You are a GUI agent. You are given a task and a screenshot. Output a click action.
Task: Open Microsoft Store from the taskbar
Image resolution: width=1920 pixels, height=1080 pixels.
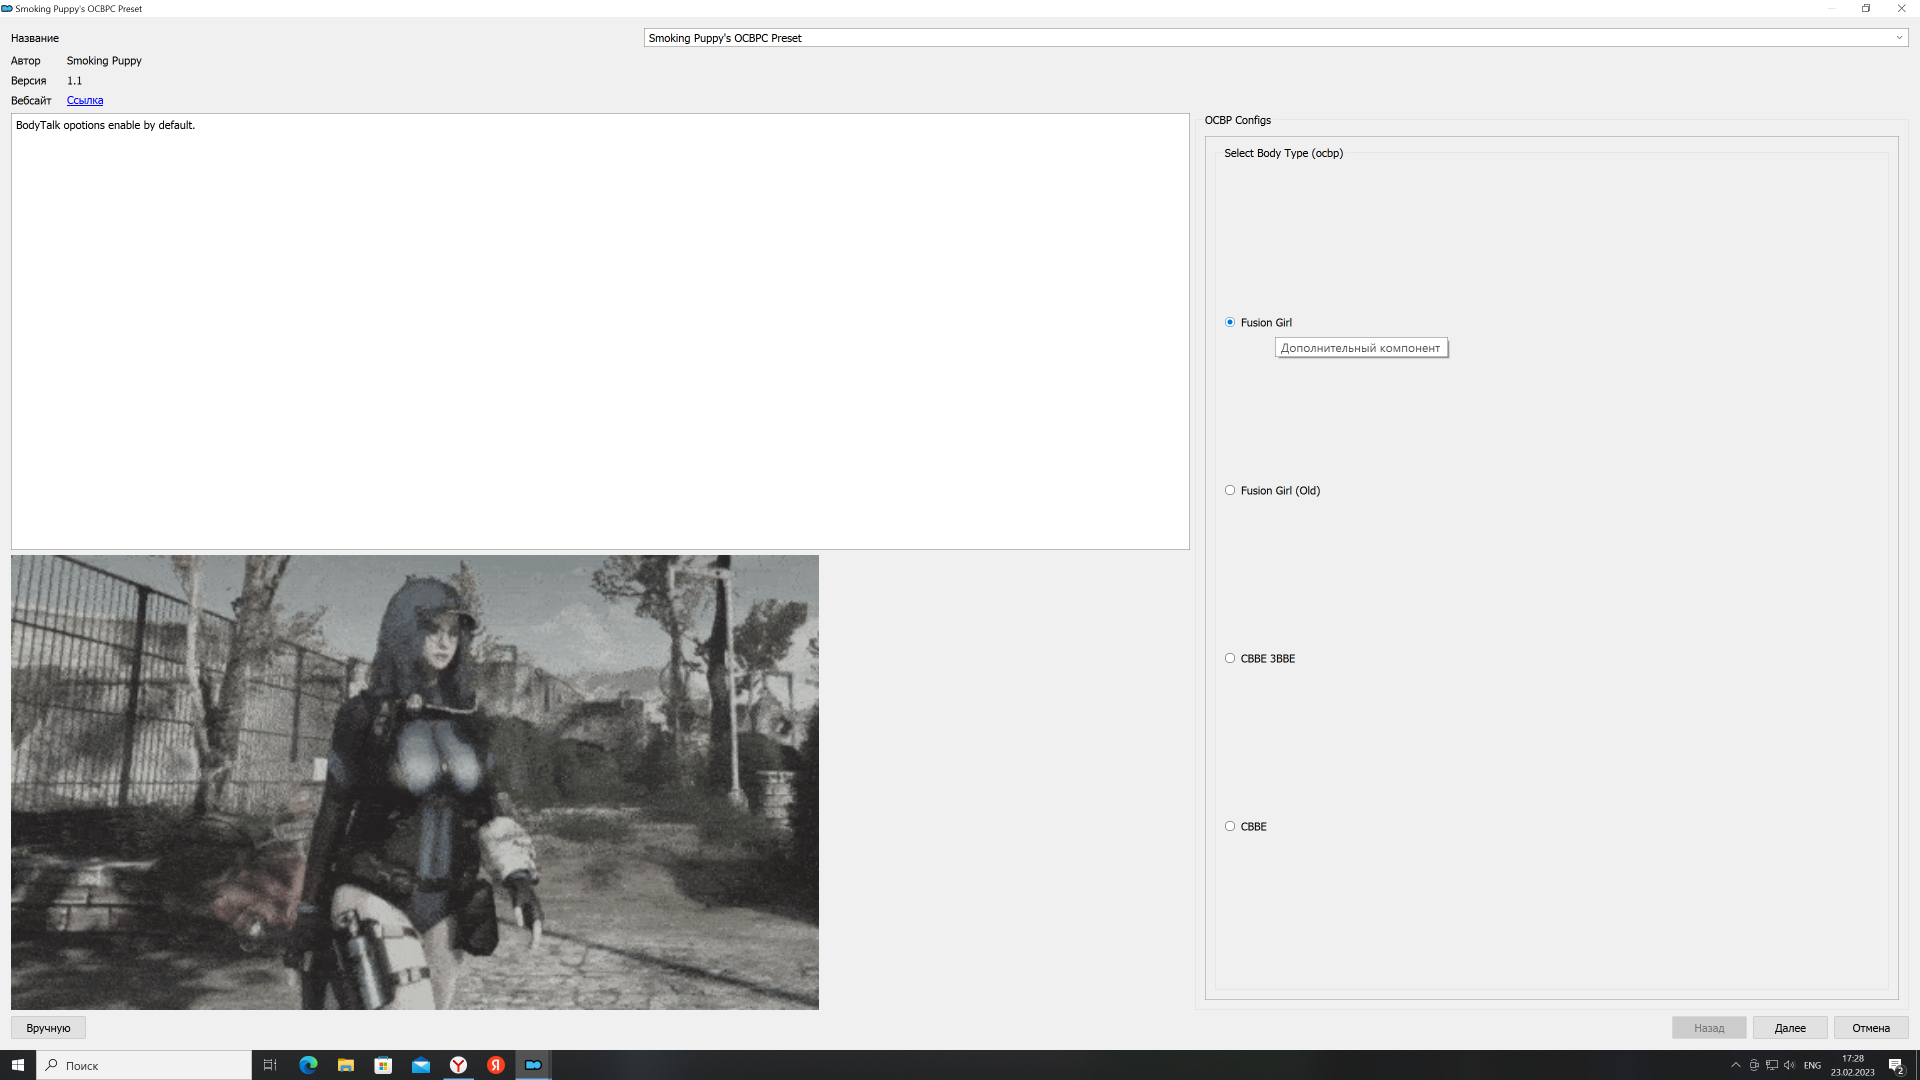(383, 1065)
